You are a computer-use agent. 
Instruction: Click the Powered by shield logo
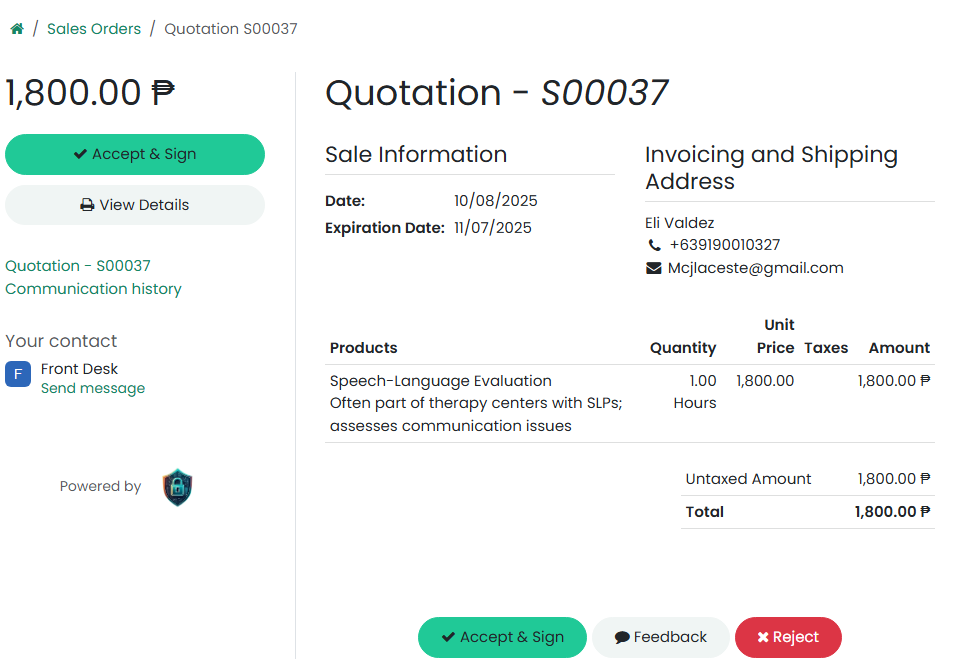pyautogui.click(x=177, y=487)
